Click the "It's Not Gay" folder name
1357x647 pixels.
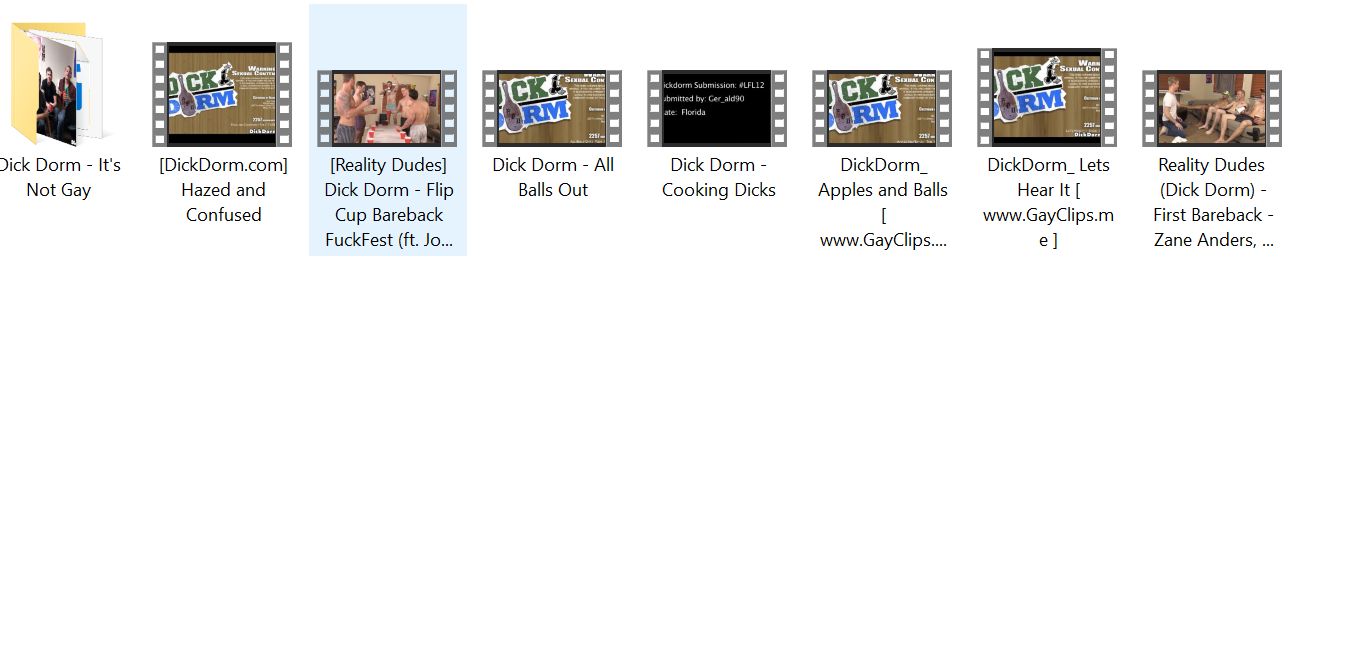[x=59, y=177]
